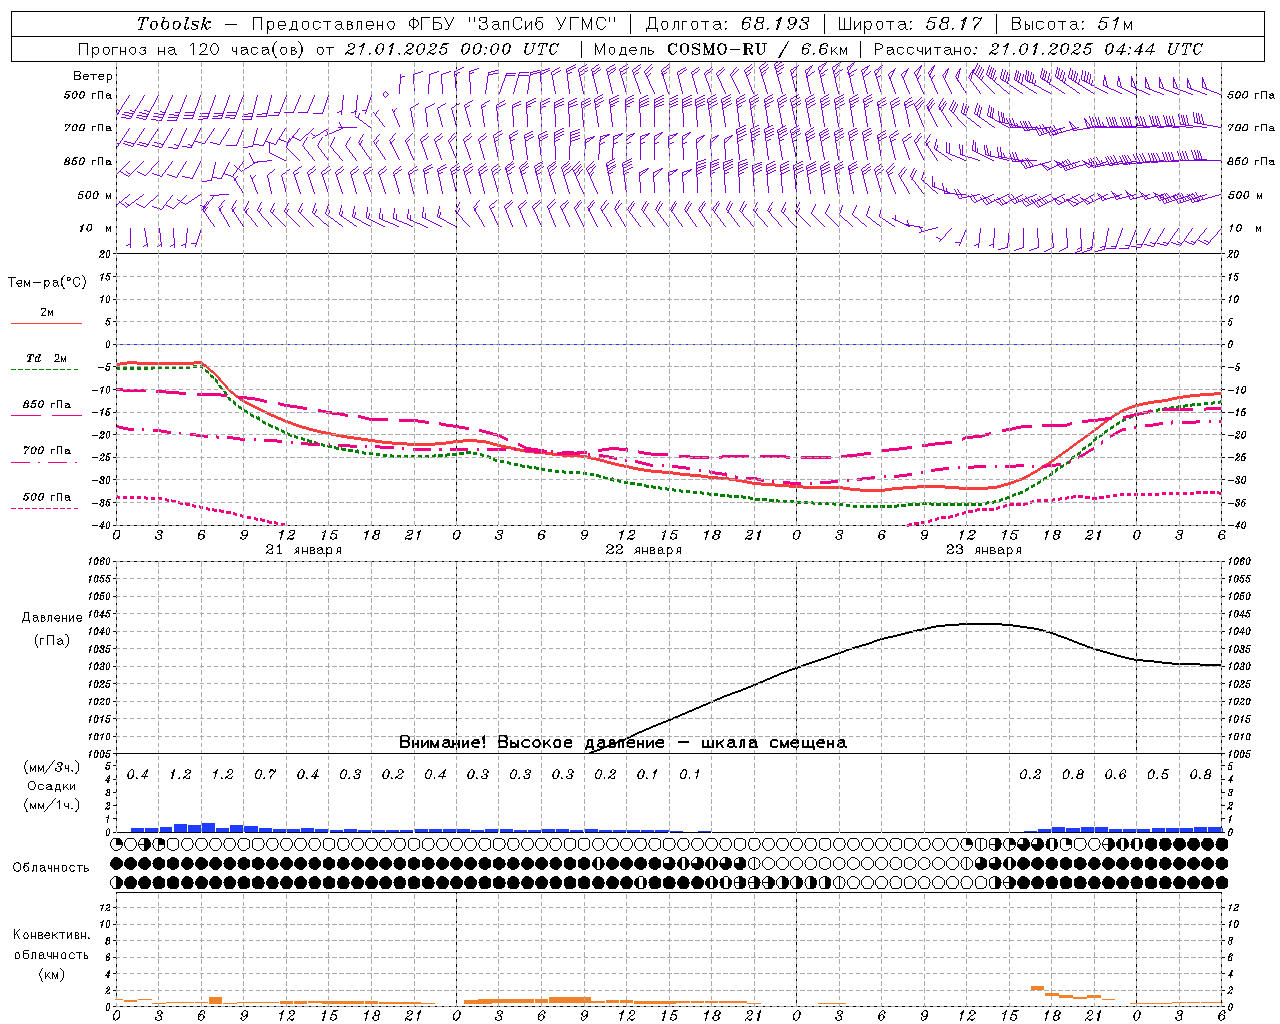
Task: Click the (км) unit under convective cloud label
Action: 51,974
